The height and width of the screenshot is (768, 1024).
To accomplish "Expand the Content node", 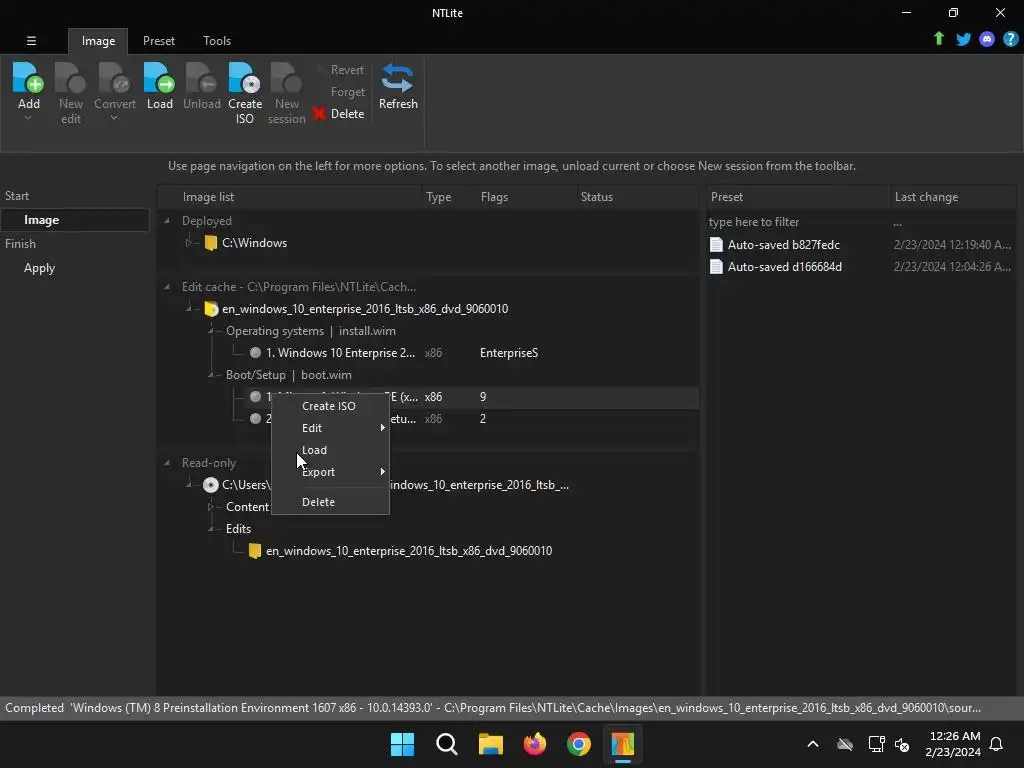I will [x=211, y=507].
